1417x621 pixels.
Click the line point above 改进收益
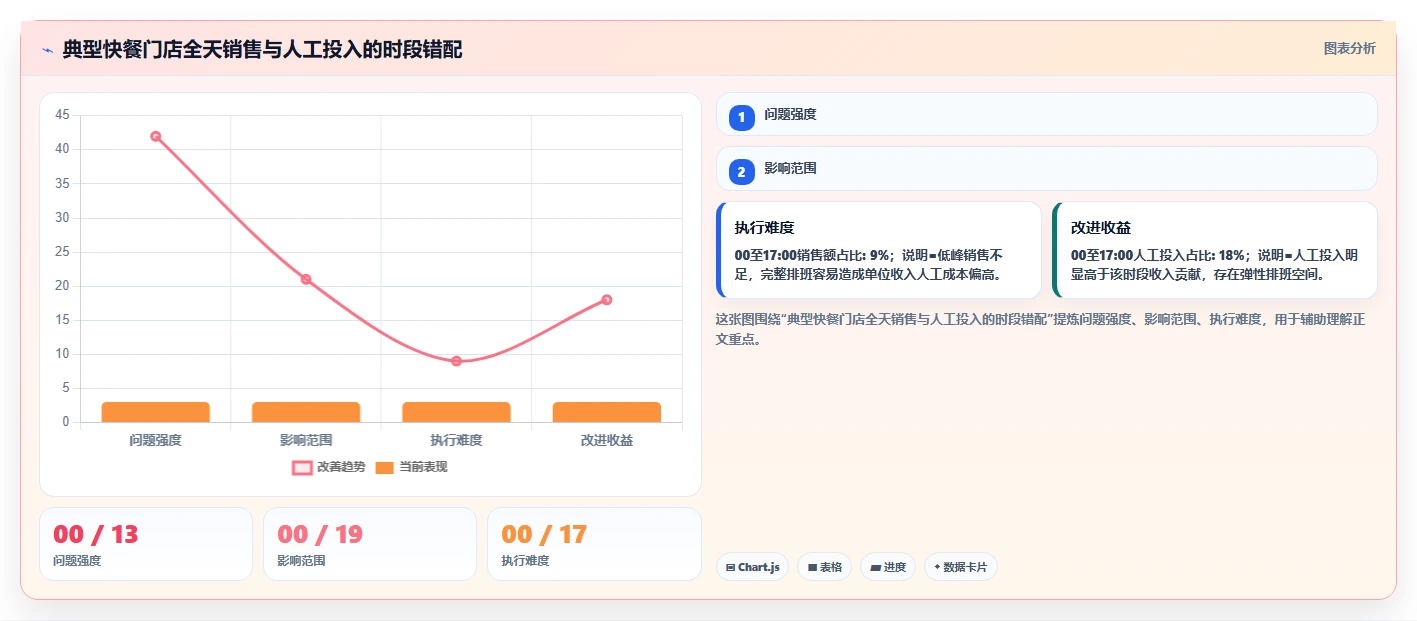[x=607, y=300]
